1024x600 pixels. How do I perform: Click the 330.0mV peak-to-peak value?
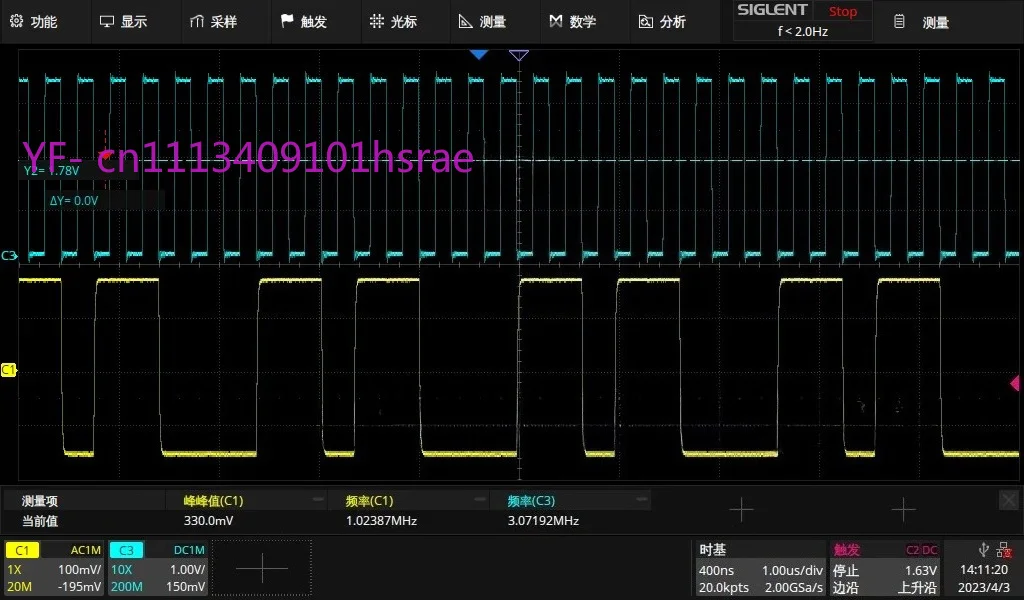208,520
